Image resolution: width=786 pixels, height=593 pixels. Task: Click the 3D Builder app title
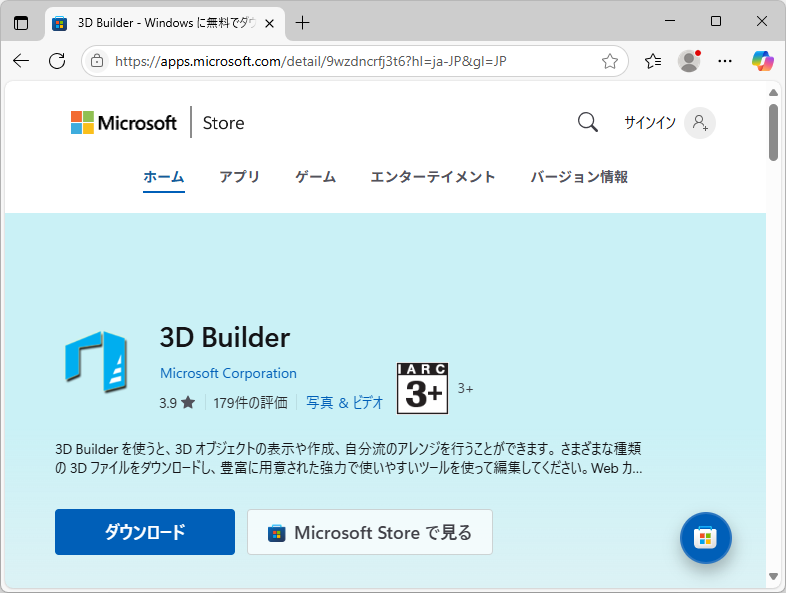[225, 337]
